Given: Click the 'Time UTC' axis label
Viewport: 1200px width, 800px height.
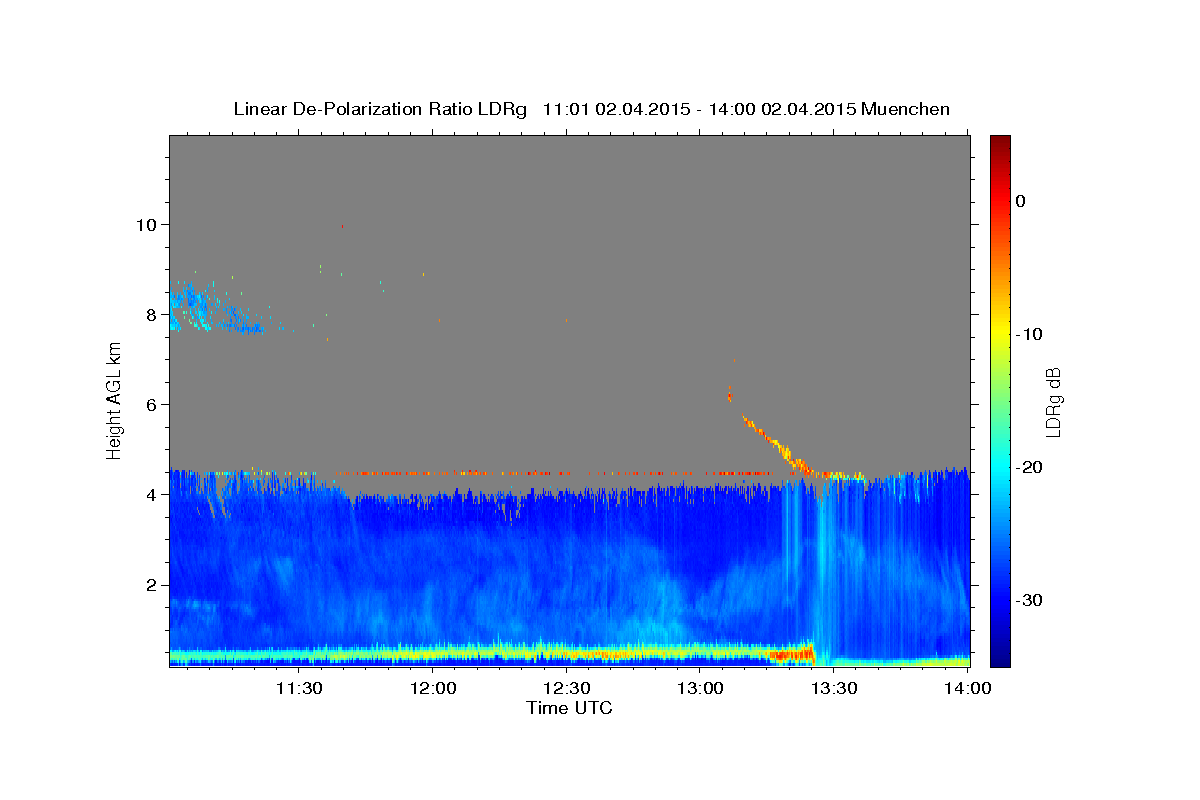Looking at the screenshot, I should [x=569, y=708].
